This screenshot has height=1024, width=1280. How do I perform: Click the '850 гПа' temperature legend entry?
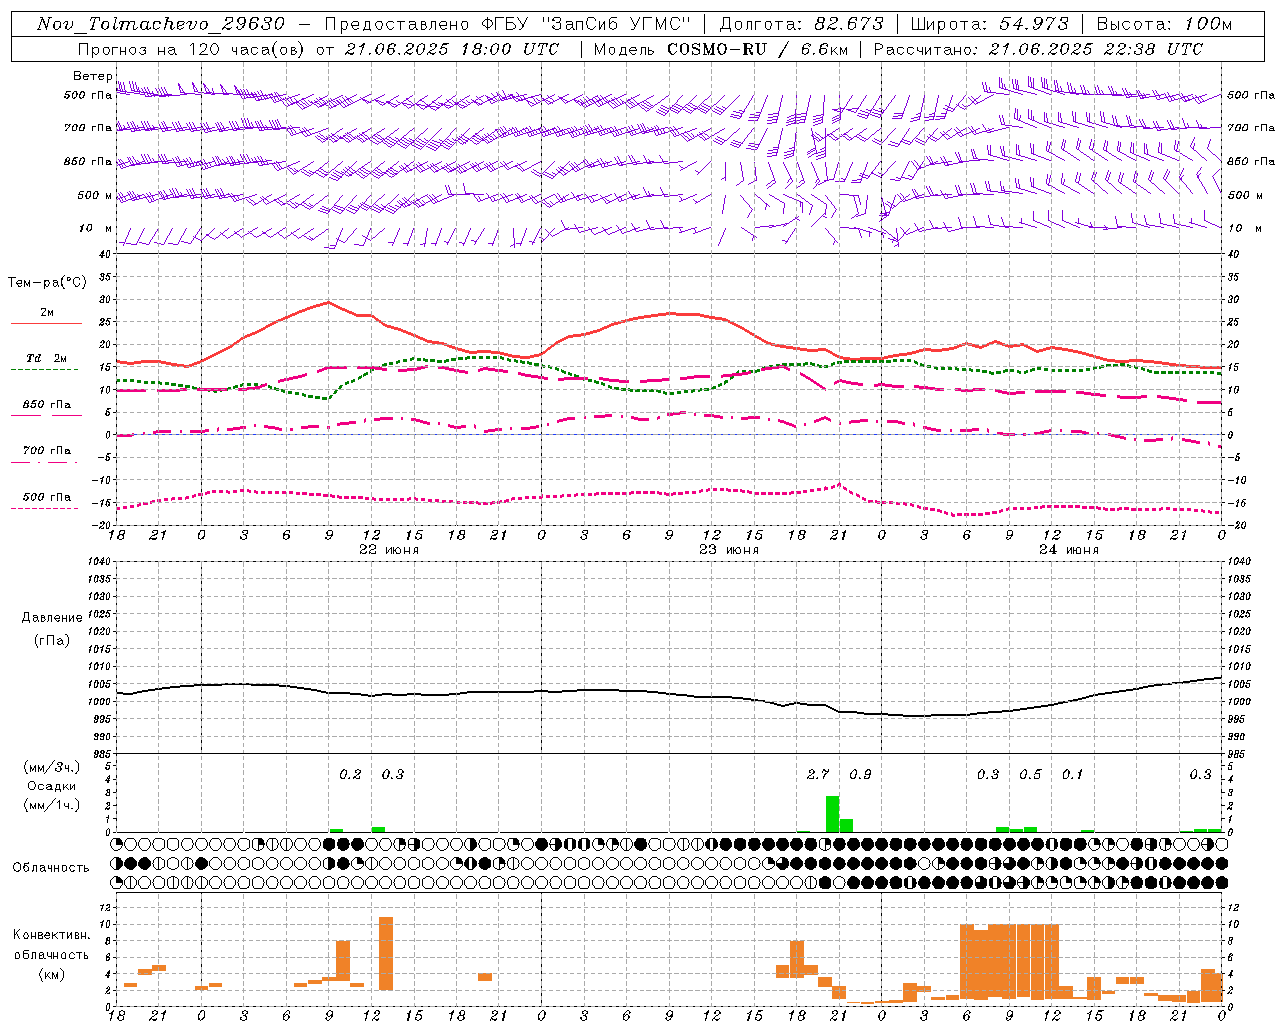tap(47, 404)
